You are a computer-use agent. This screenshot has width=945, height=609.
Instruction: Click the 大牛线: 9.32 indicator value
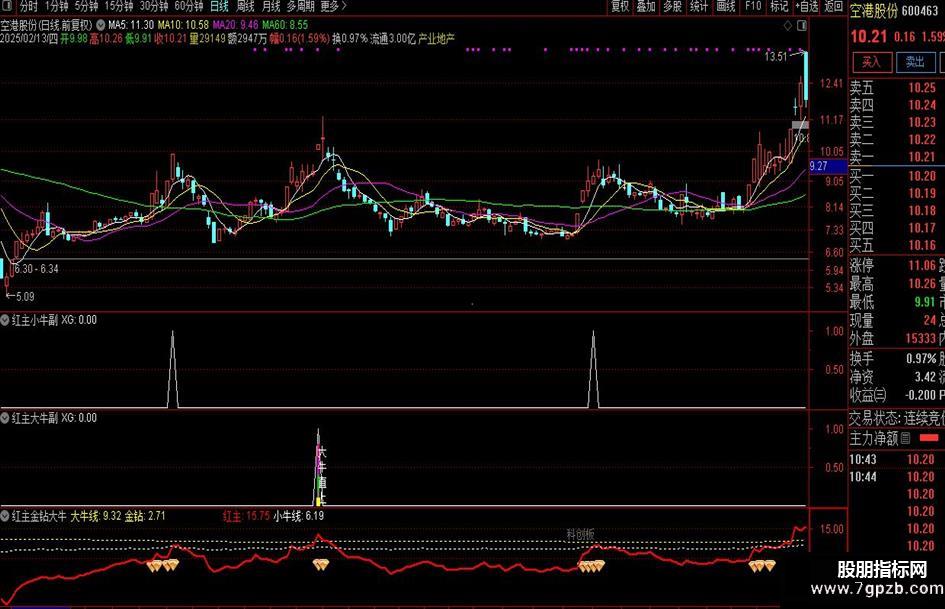96,516
